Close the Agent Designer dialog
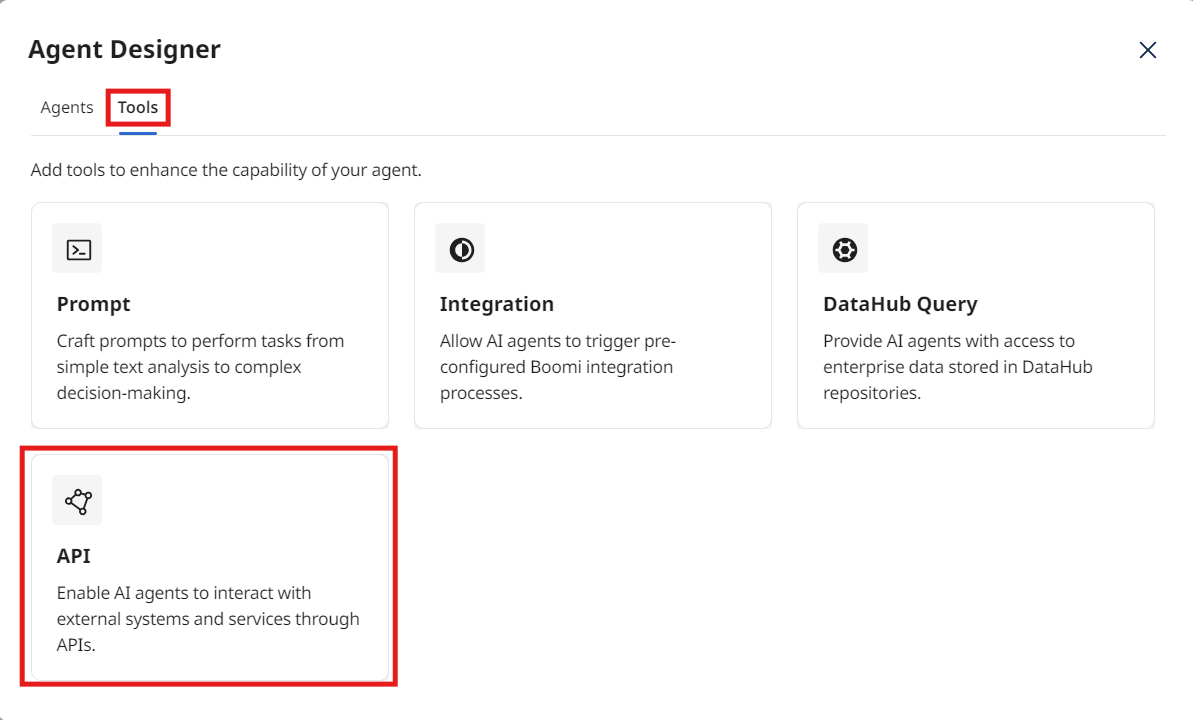1193x720 pixels. (1147, 49)
